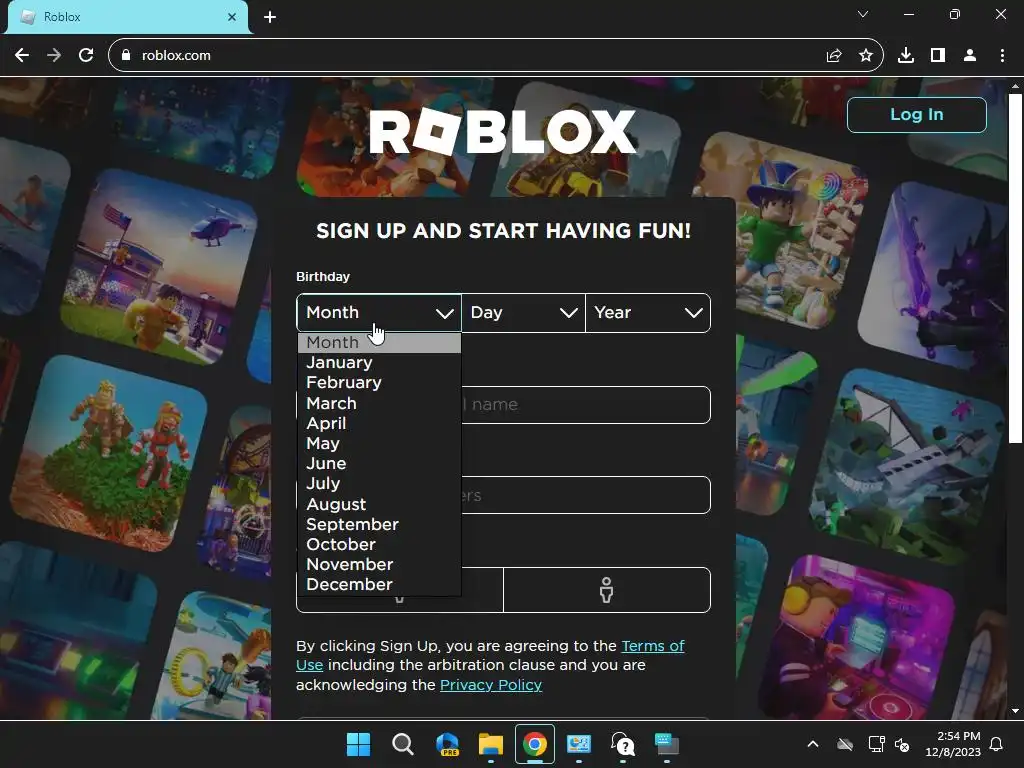
Task: Show hidden system tray icons
Action: coord(813,744)
